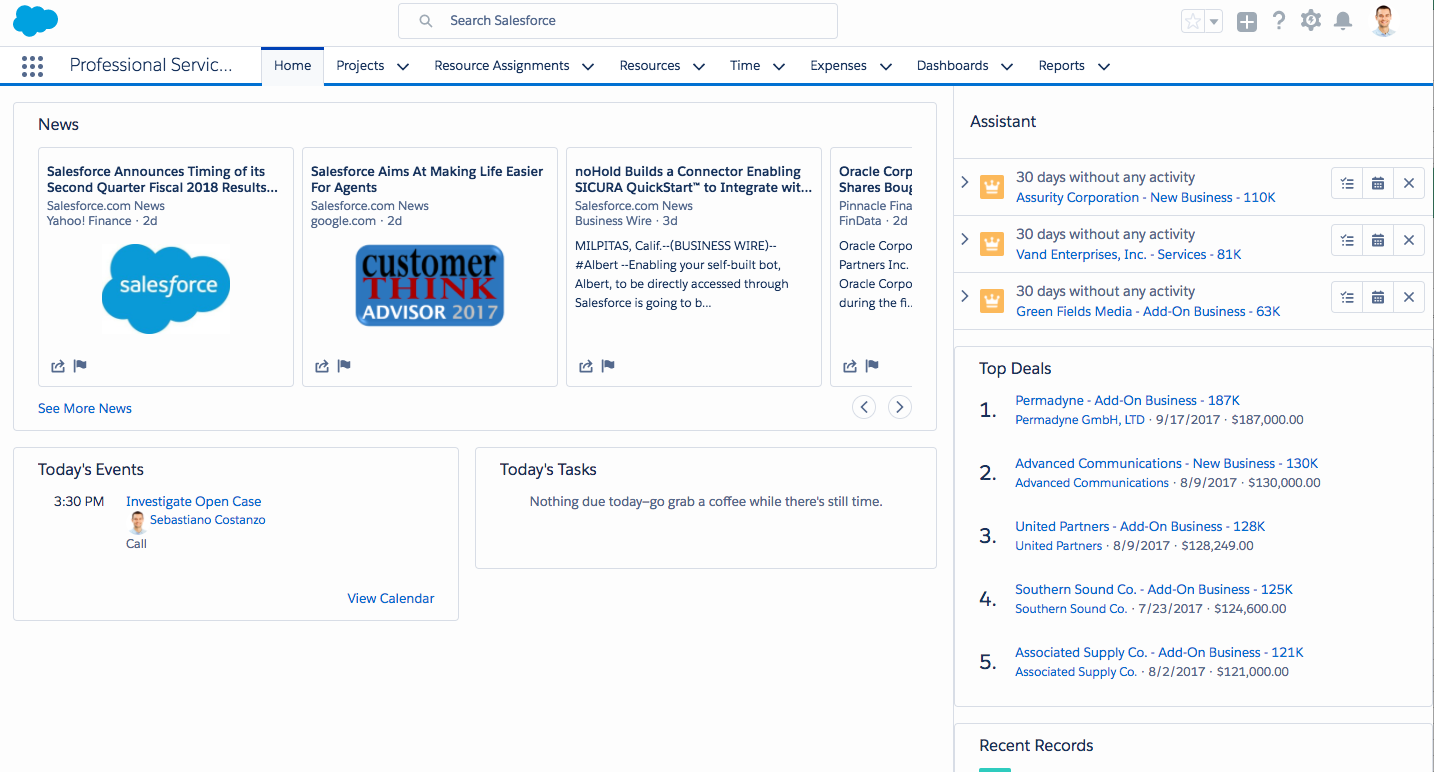This screenshot has width=1434, height=772.
Task: Show next news articles with right arrow
Action: [900, 407]
